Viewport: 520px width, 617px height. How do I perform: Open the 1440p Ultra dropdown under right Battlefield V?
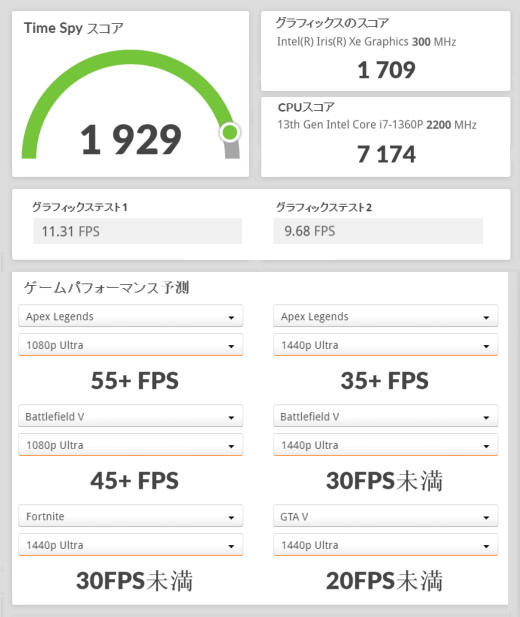coord(385,445)
